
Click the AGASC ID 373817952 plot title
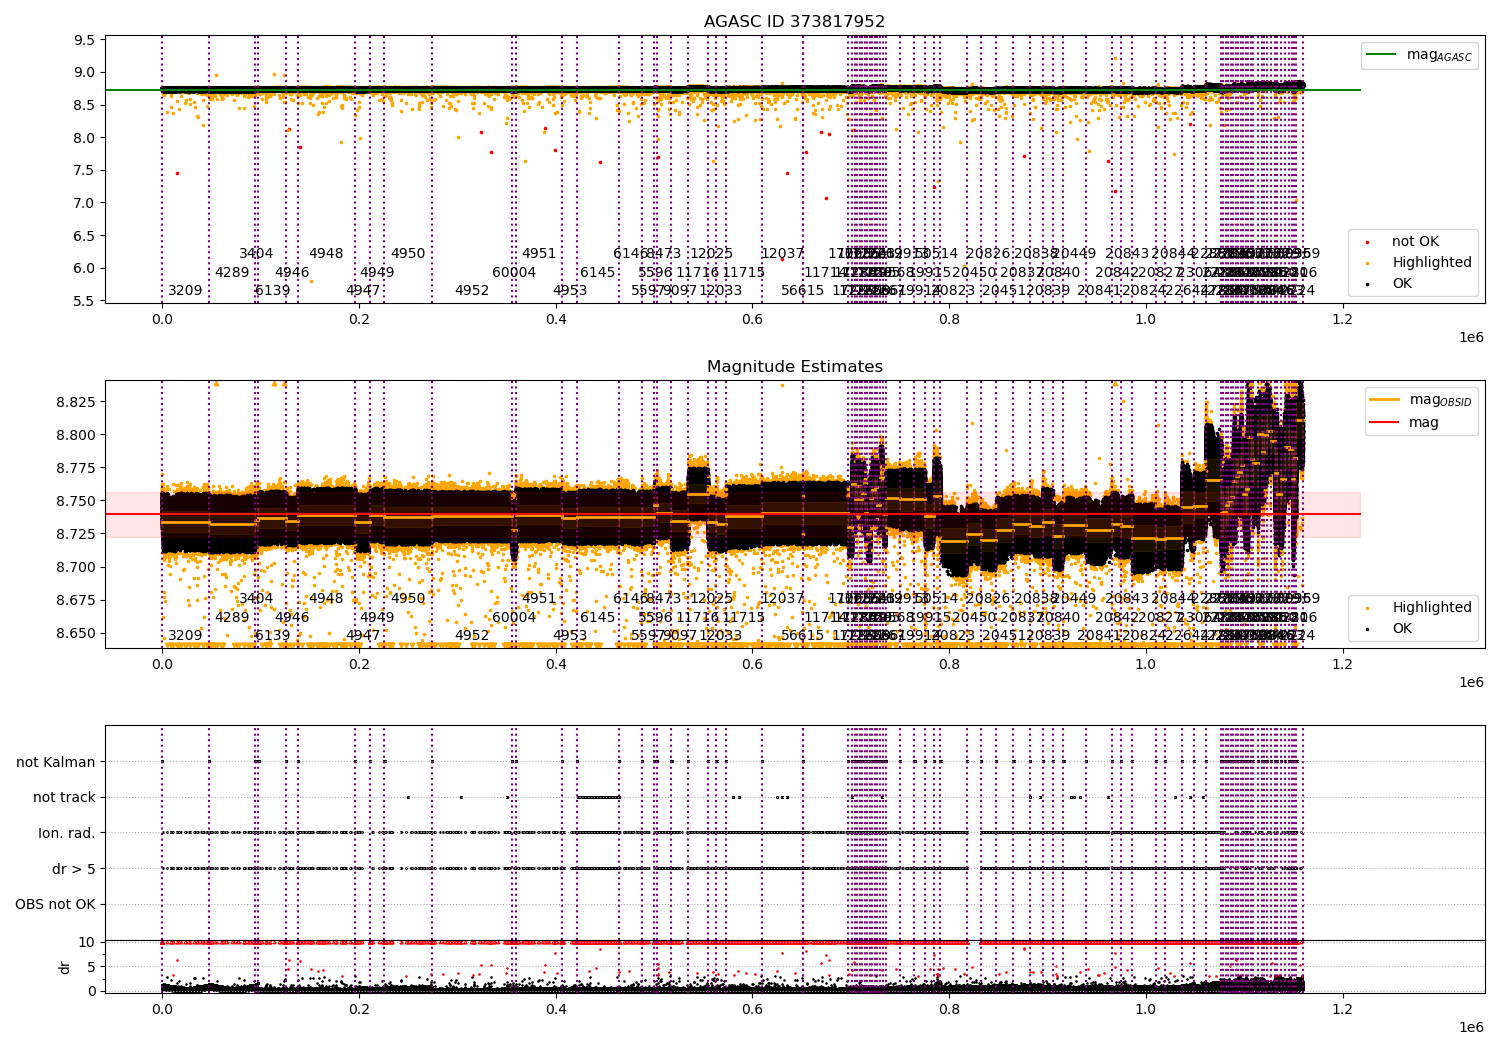point(794,22)
